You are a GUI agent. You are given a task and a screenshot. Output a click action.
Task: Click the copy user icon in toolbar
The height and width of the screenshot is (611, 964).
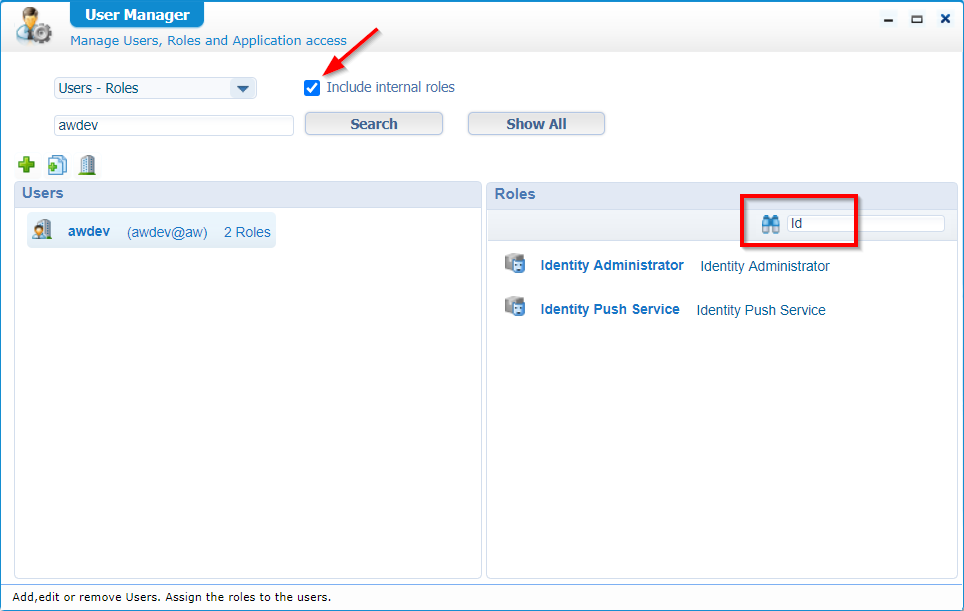(57, 165)
